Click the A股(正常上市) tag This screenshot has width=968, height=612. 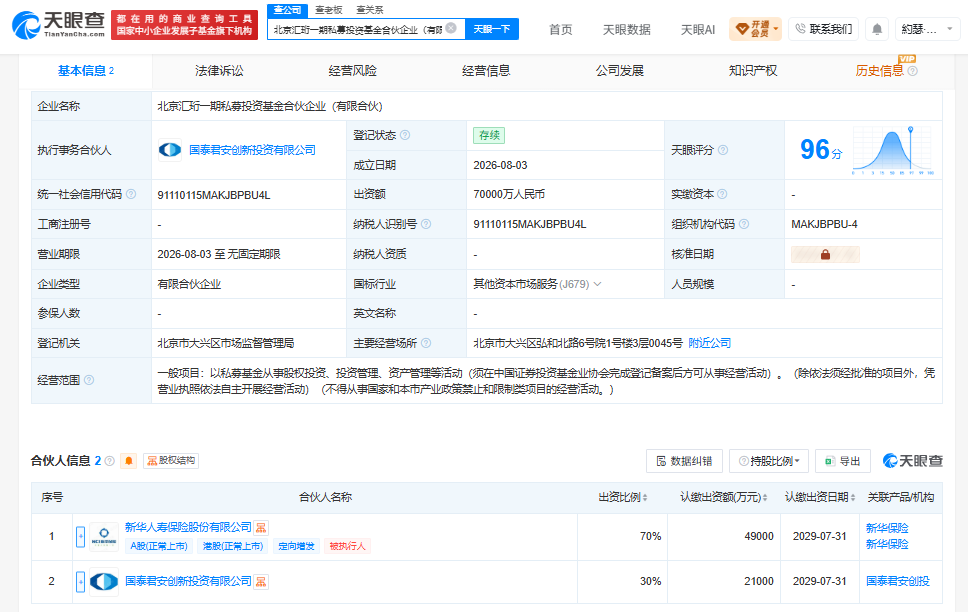point(159,546)
